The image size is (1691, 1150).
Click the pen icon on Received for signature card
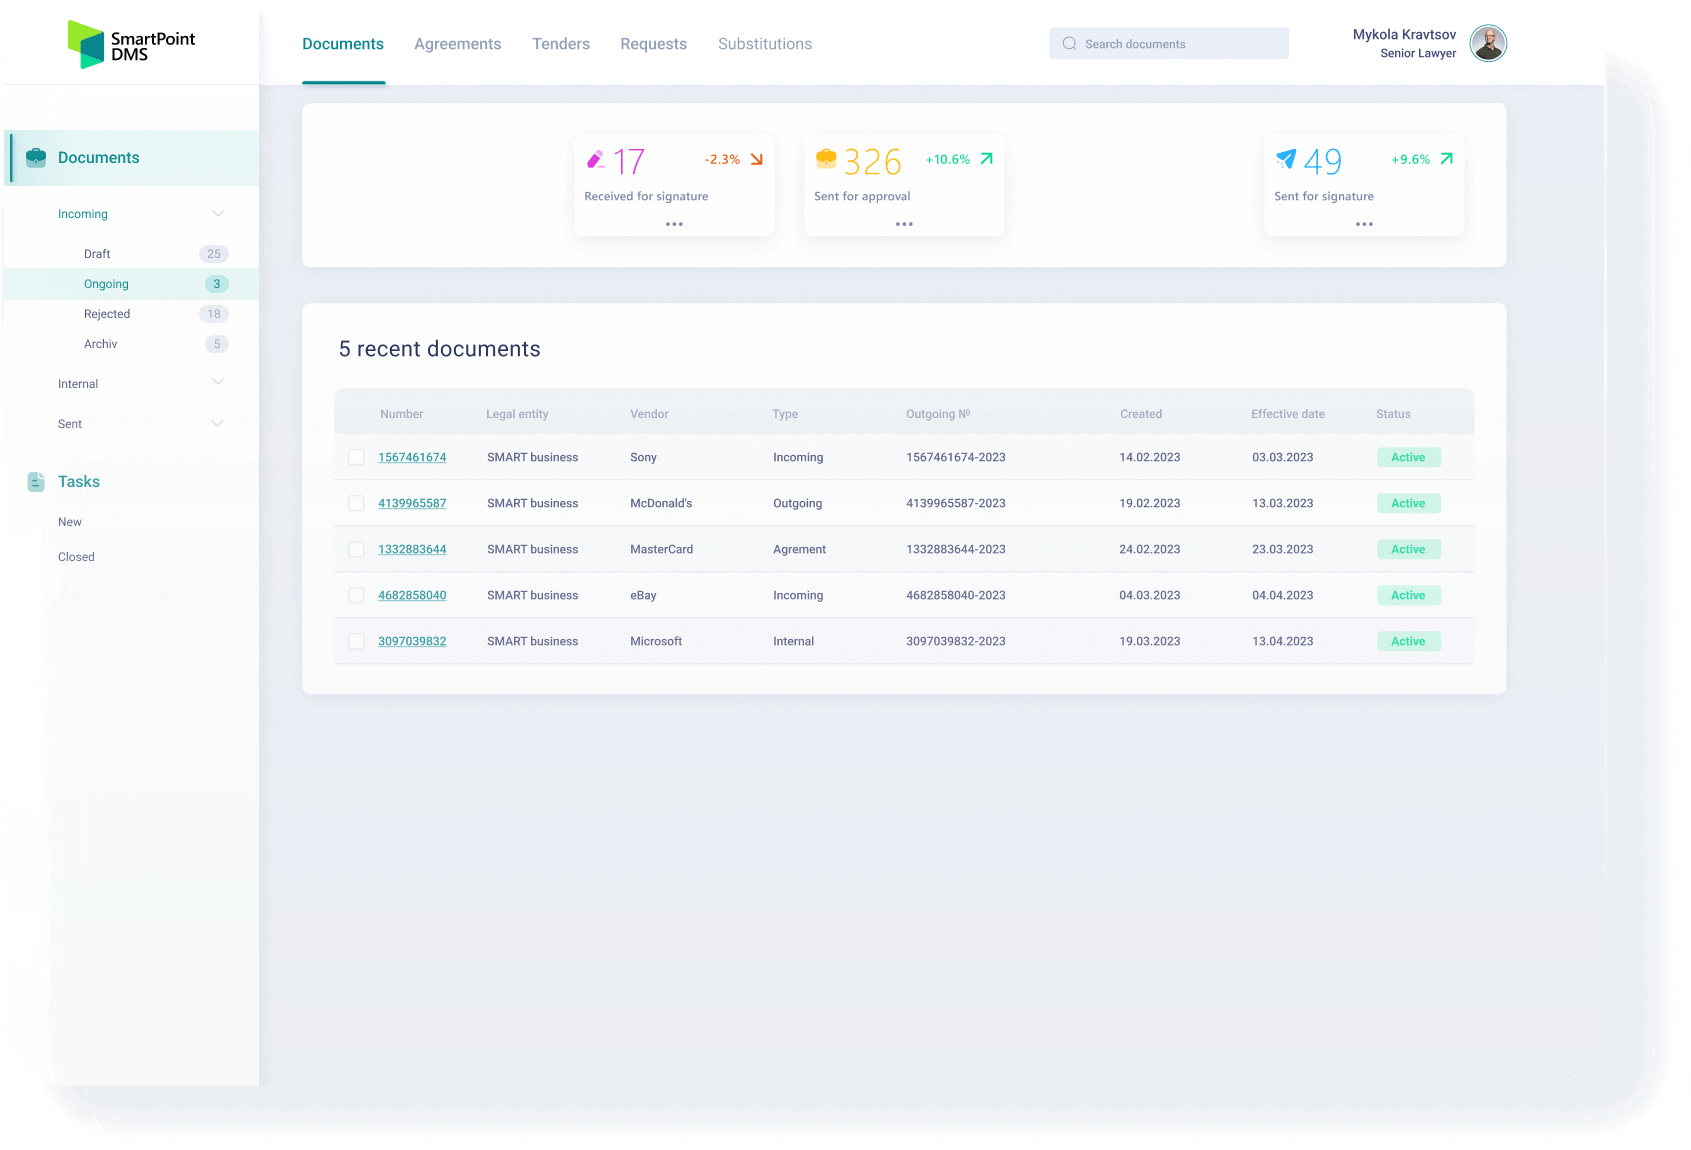point(597,158)
